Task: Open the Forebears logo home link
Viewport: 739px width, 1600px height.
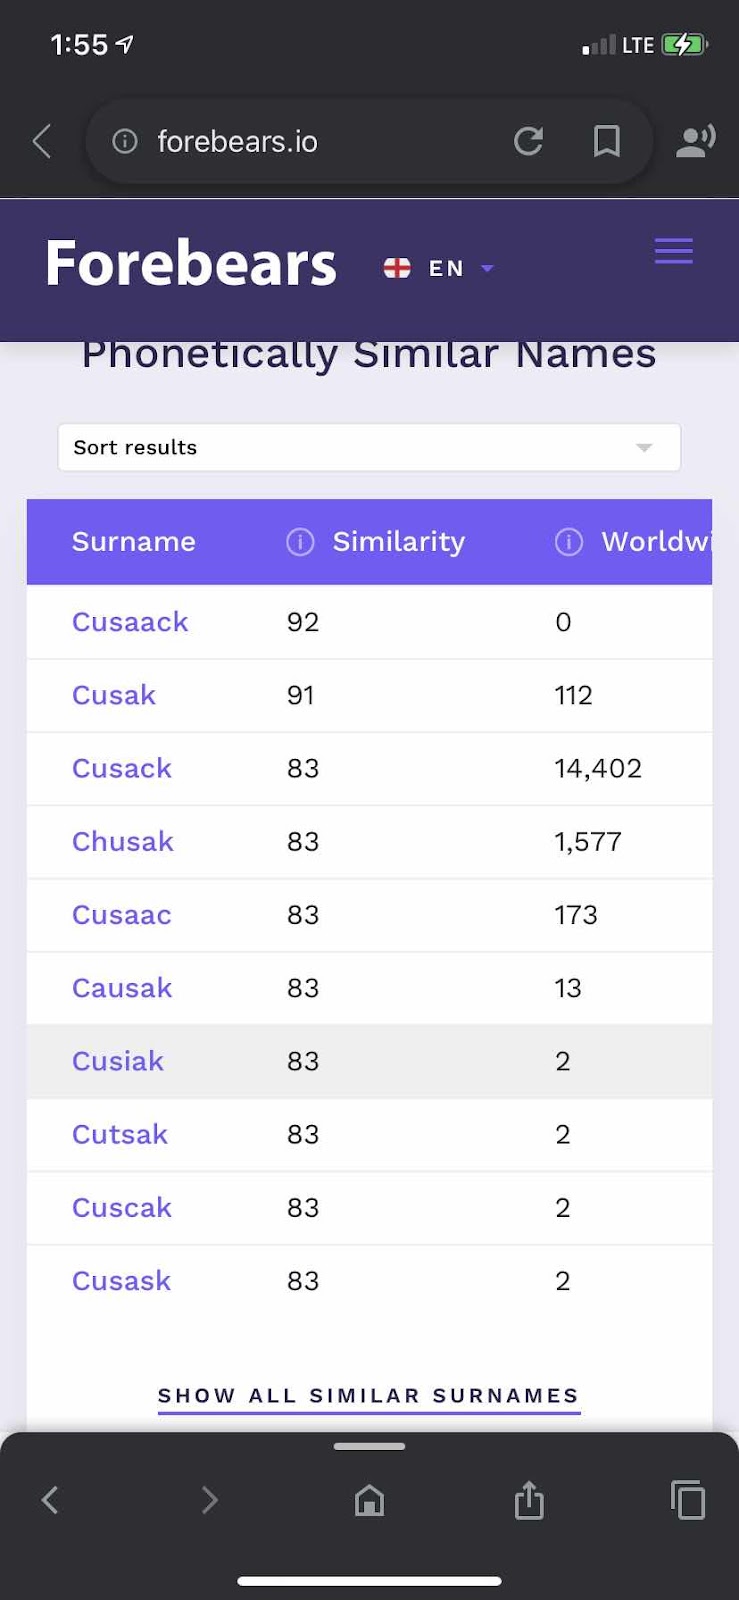Action: point(191,264)
